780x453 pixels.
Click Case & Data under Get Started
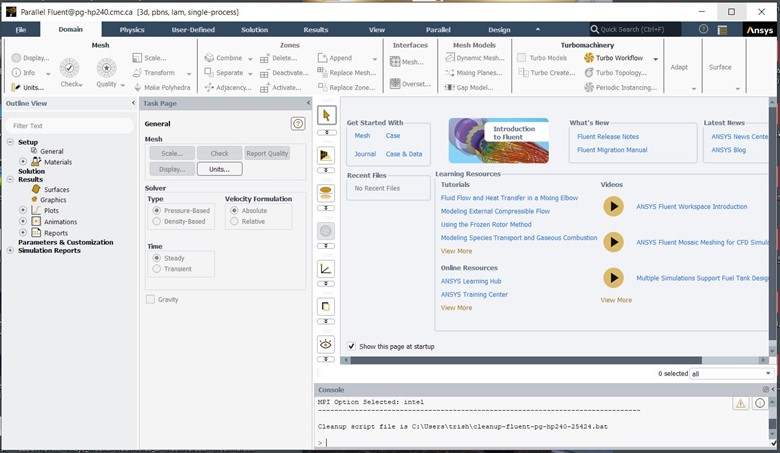[404, 154]
